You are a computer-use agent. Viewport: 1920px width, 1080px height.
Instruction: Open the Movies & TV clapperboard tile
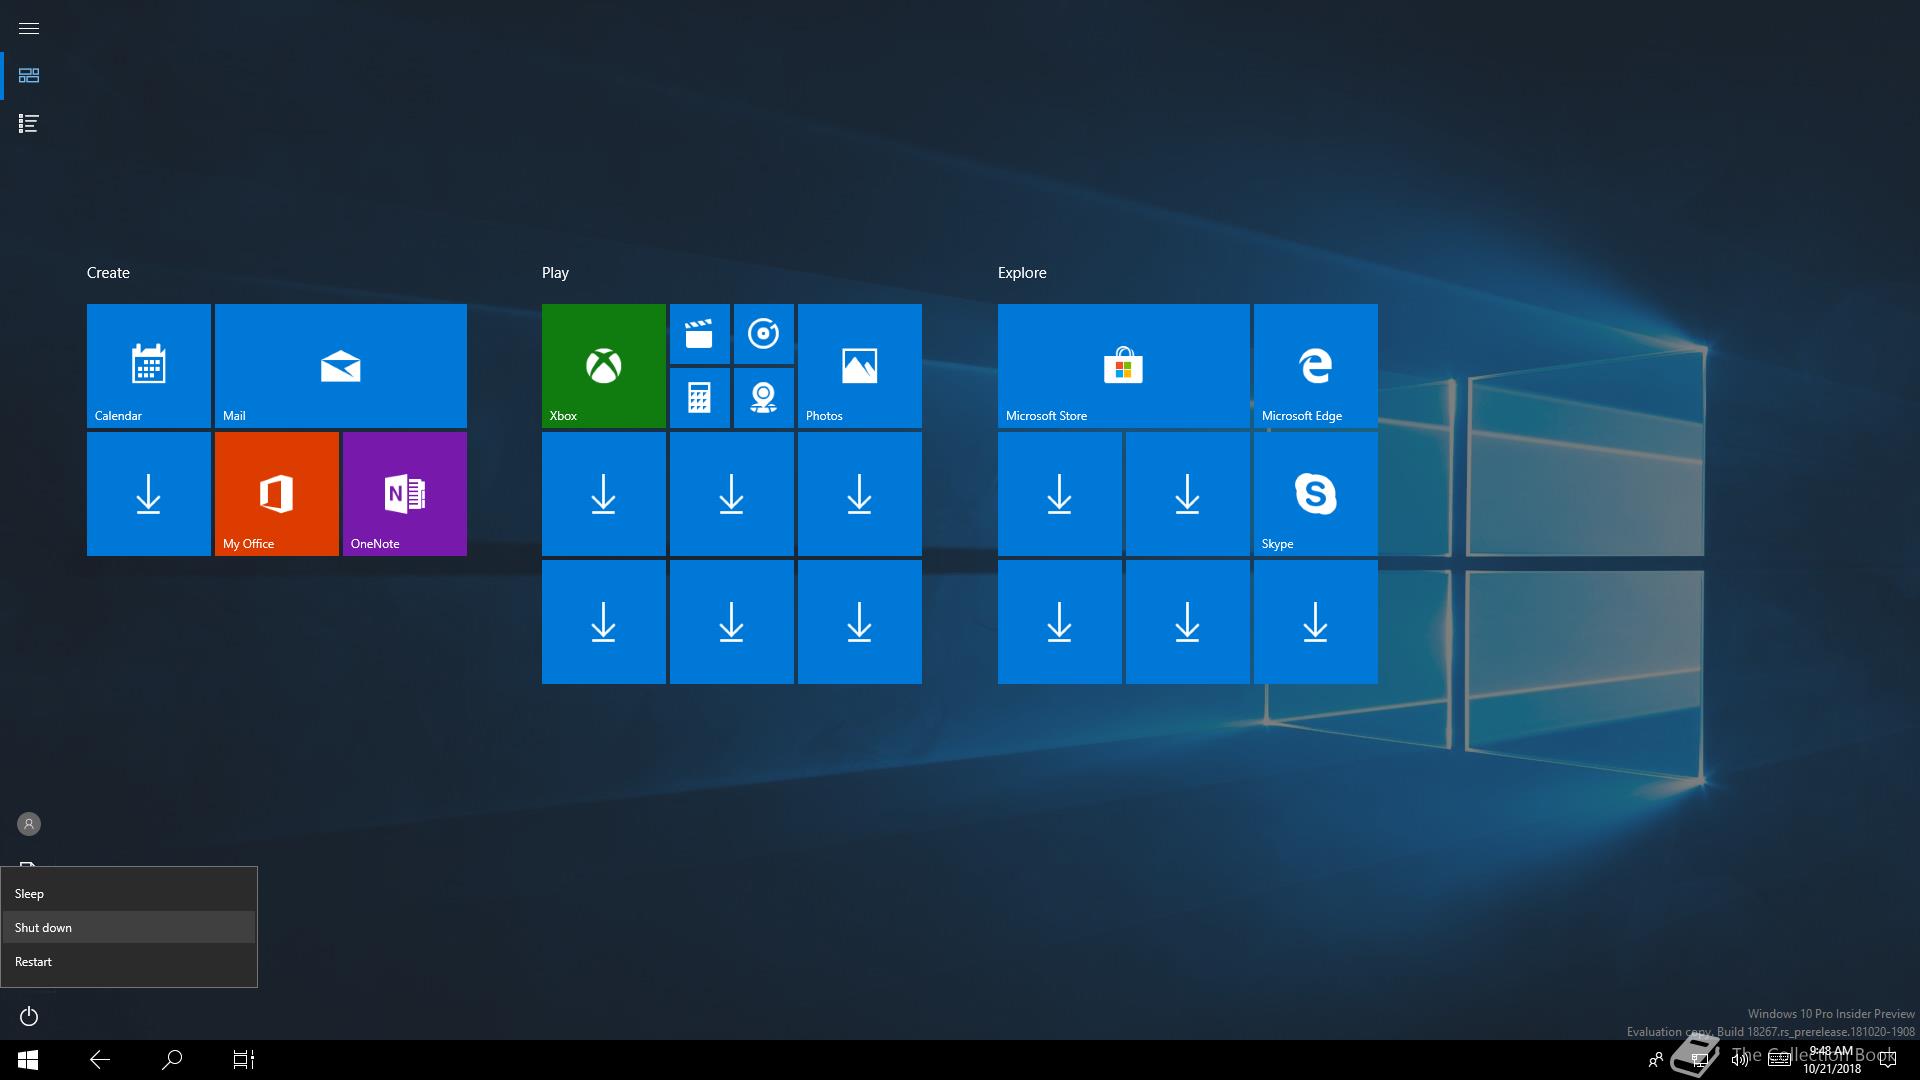700,334
